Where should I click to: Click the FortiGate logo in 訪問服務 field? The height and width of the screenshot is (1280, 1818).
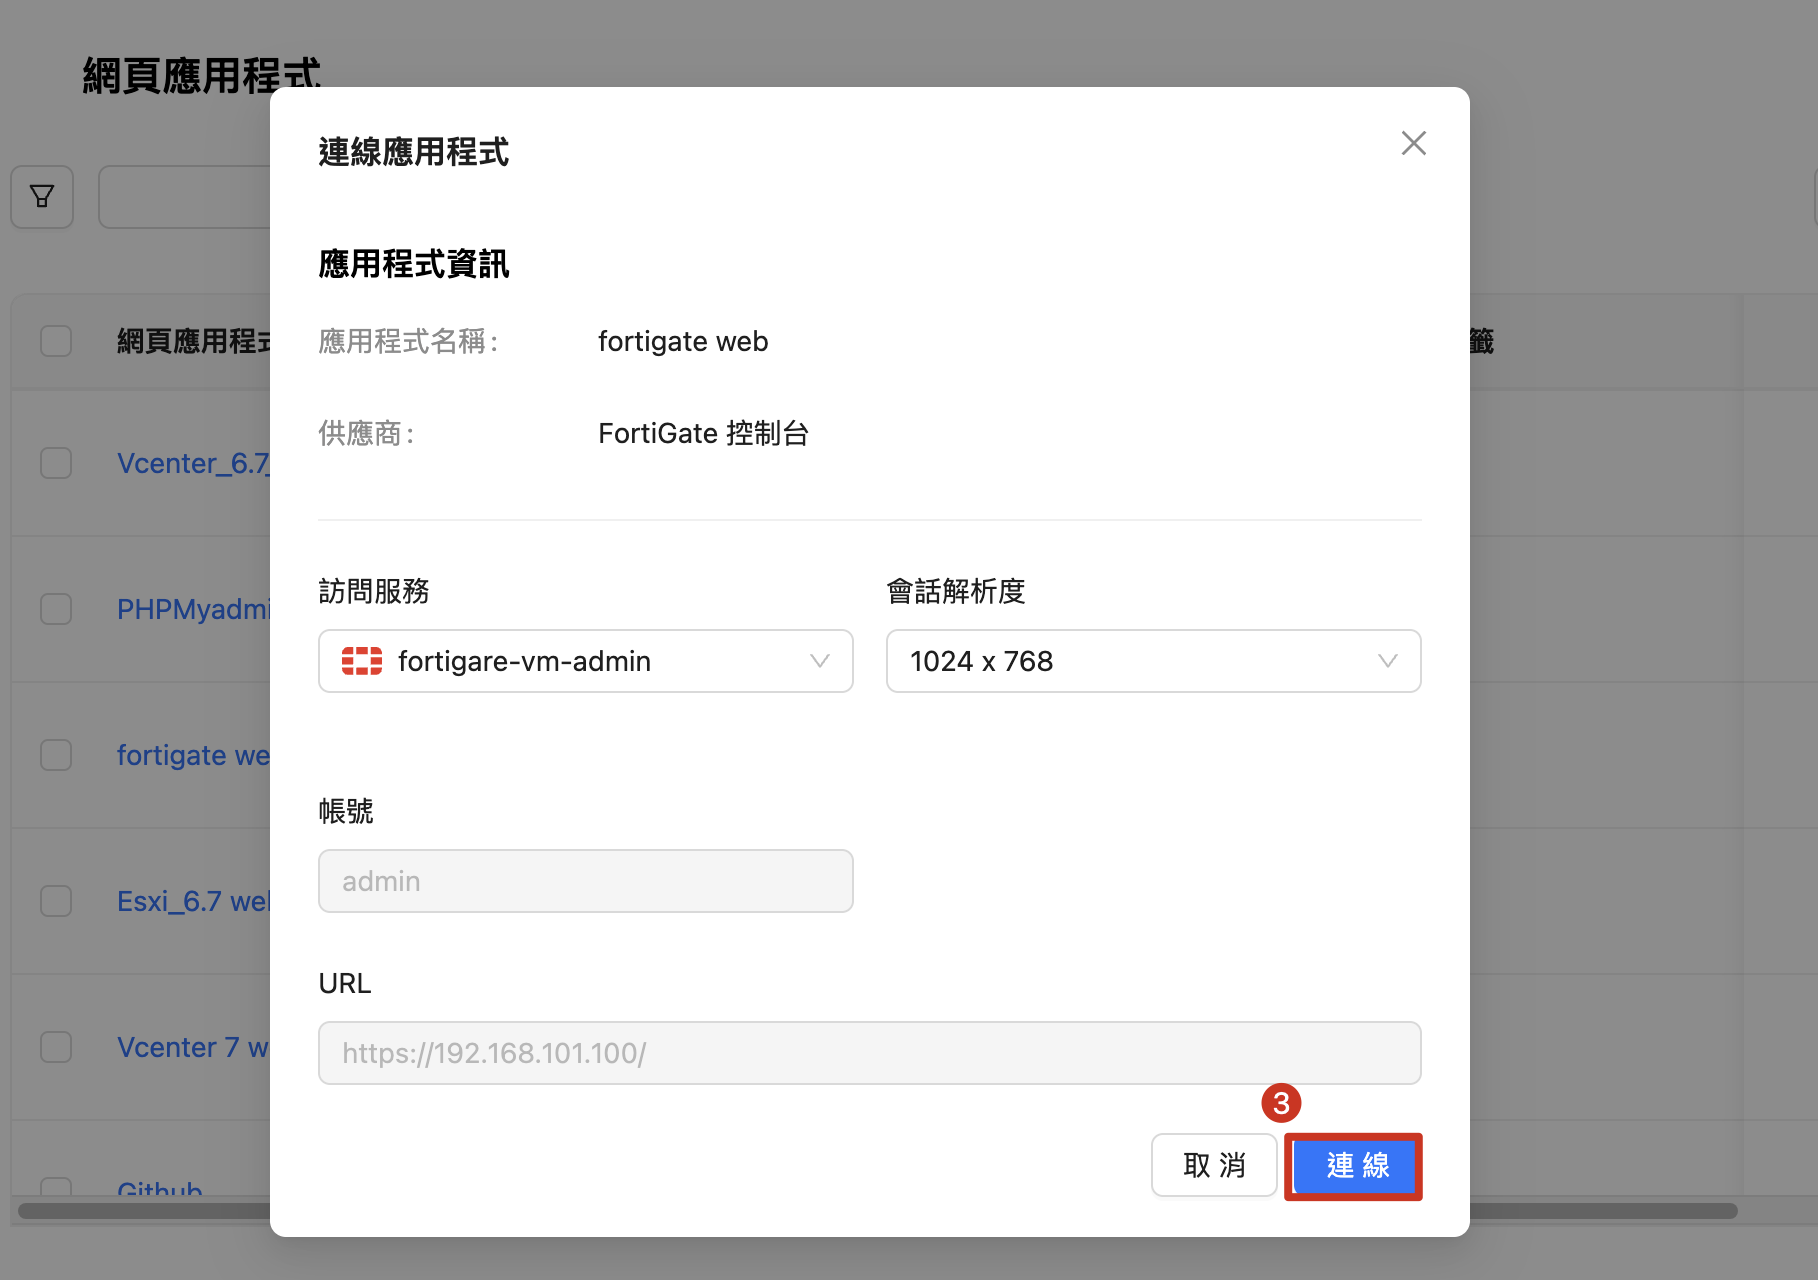pos(361,661)
